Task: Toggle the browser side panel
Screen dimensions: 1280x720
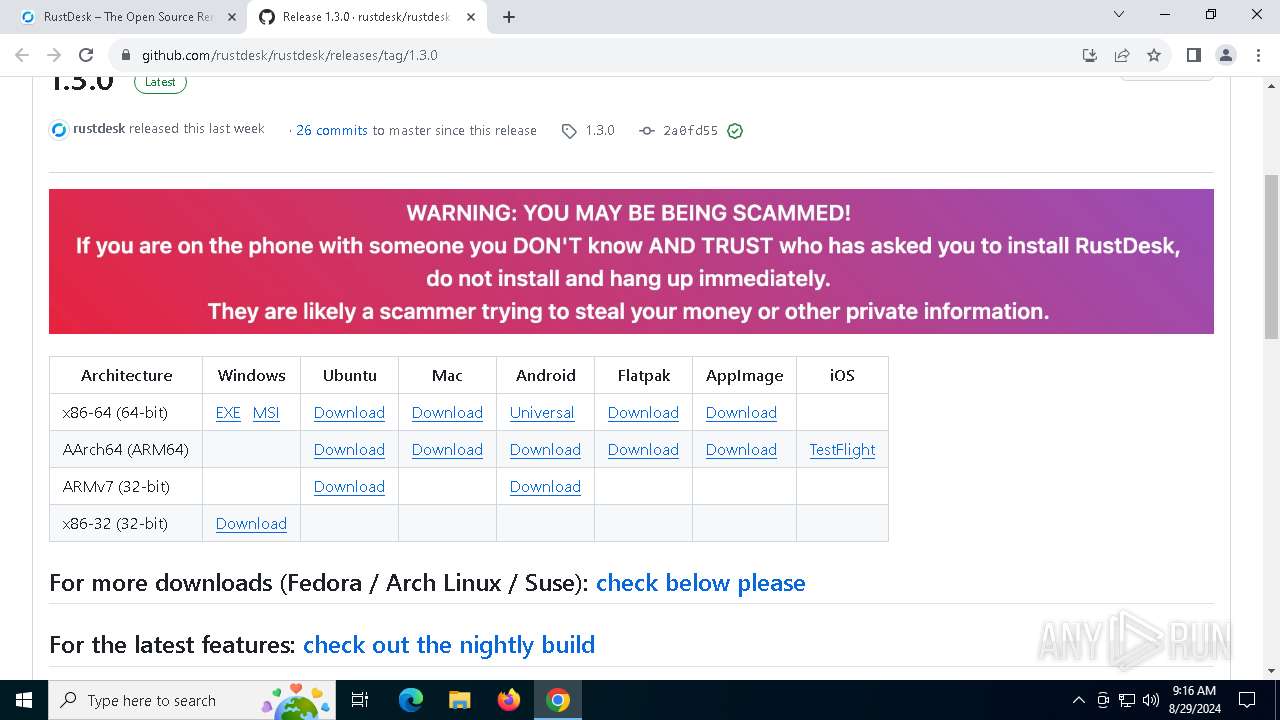Action: click(1193, 55)
